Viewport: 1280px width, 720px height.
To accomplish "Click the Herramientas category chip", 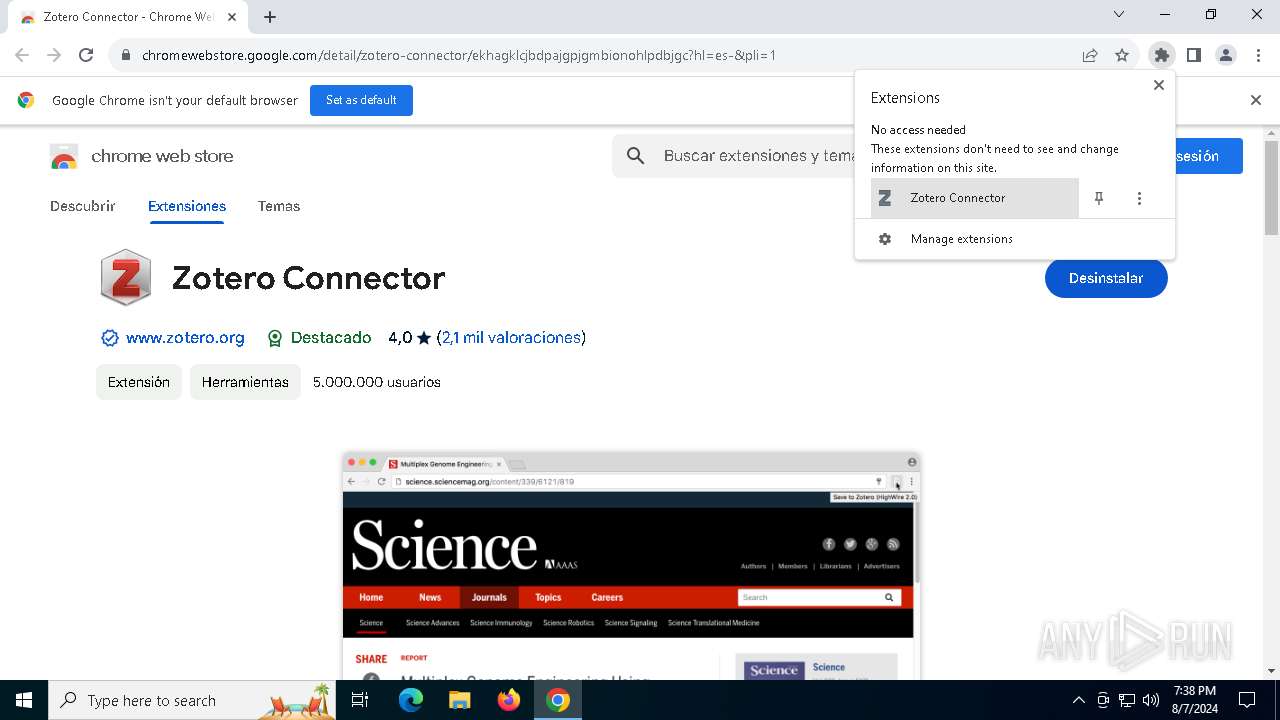I will tap(245, 382).
